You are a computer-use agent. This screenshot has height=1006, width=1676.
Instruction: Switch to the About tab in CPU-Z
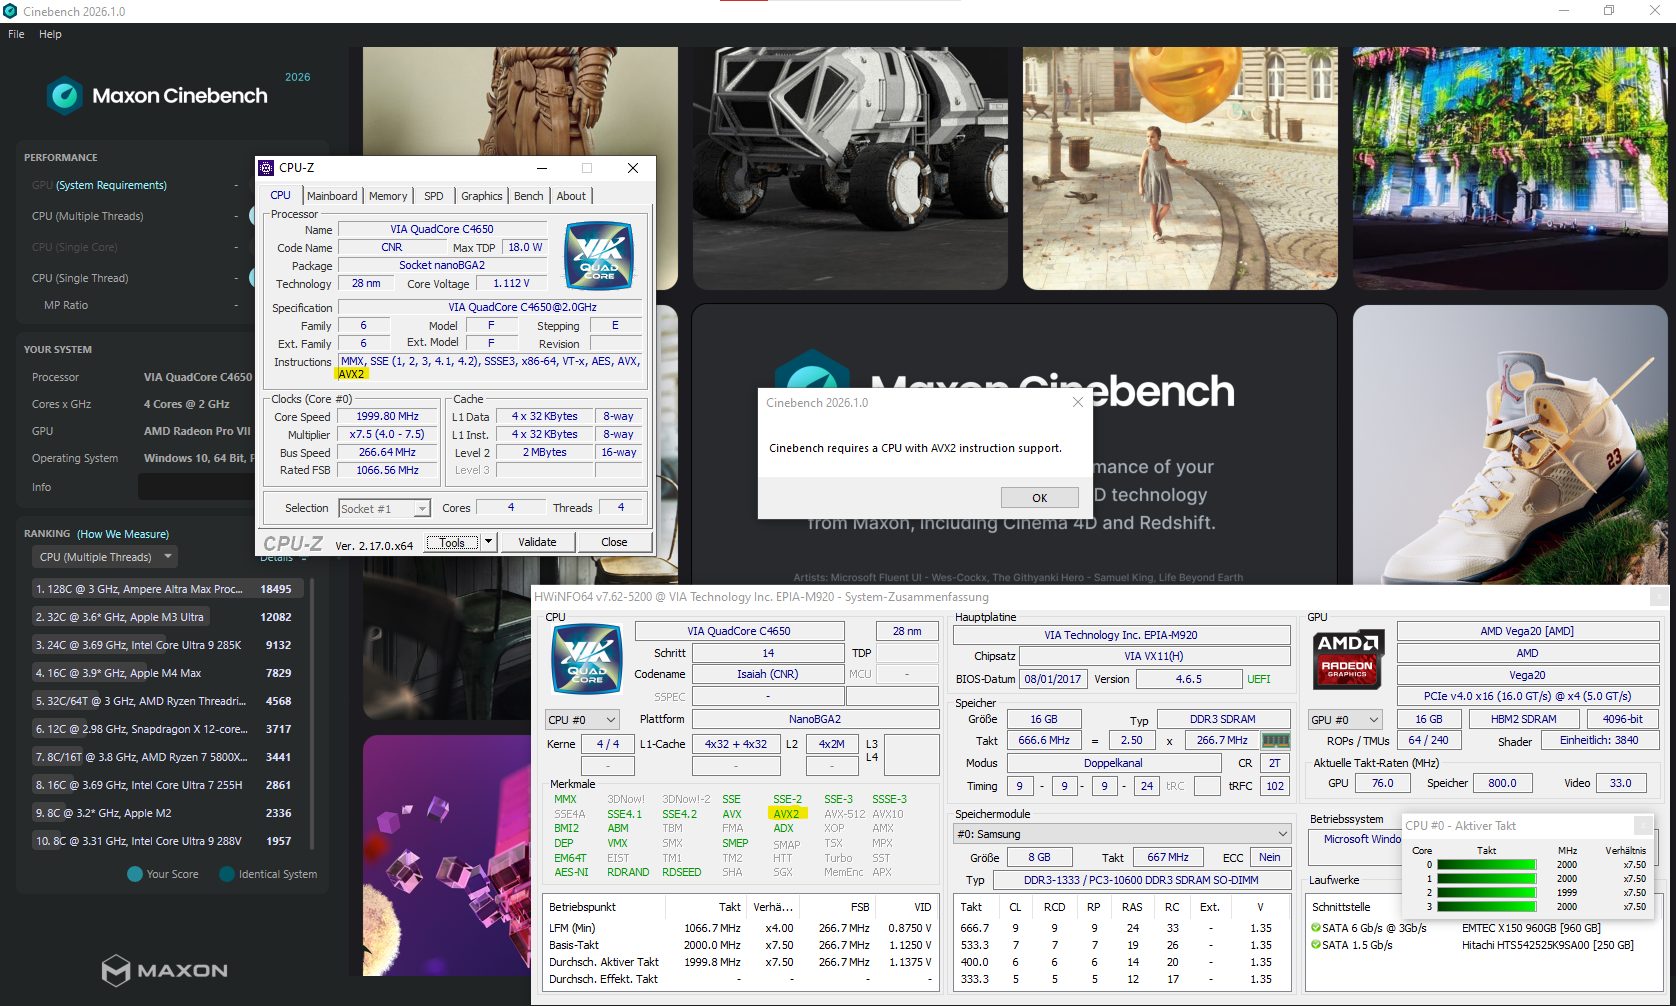pos(571,196)
